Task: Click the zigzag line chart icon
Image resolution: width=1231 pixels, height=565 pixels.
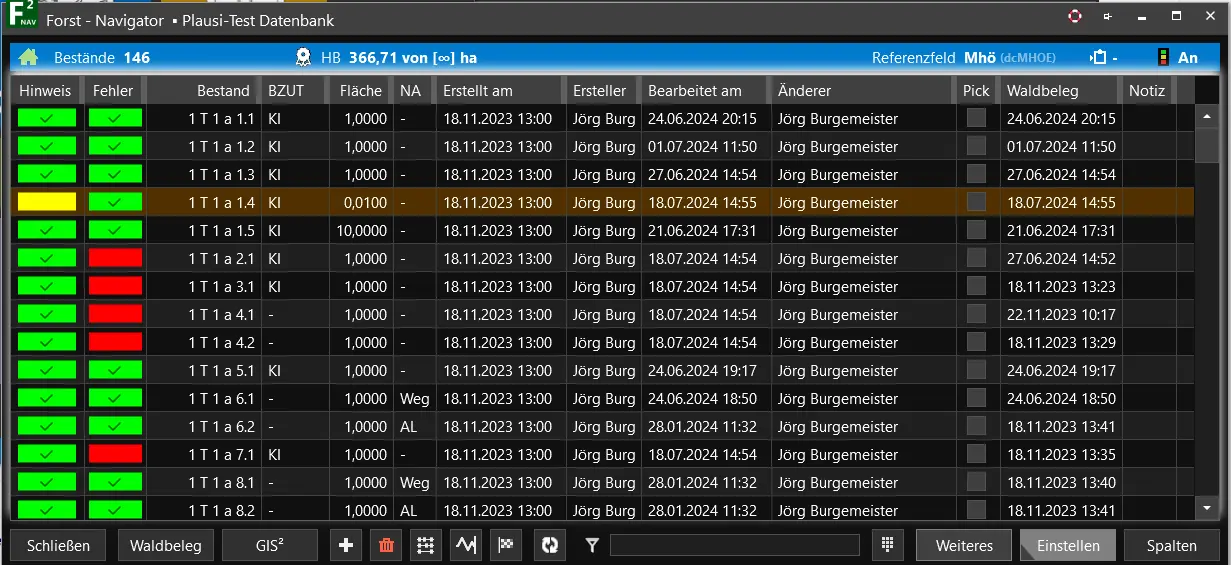Action: [x=466, y=545]
